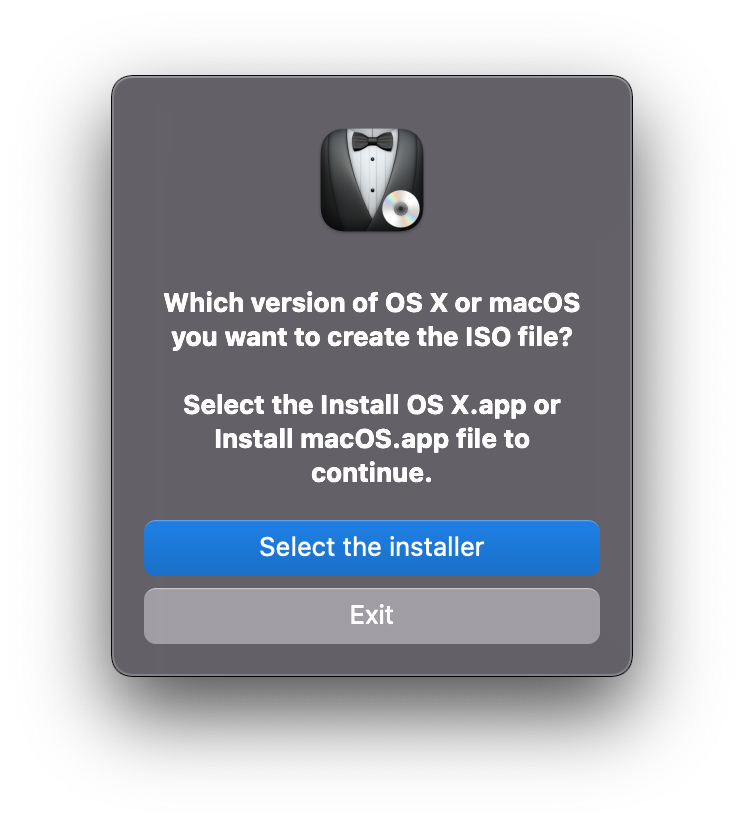Image resolution: width=744 pixels, height=824 pixels.
Task: Choose the blue Select the installer button
Action: click(372, 548)
